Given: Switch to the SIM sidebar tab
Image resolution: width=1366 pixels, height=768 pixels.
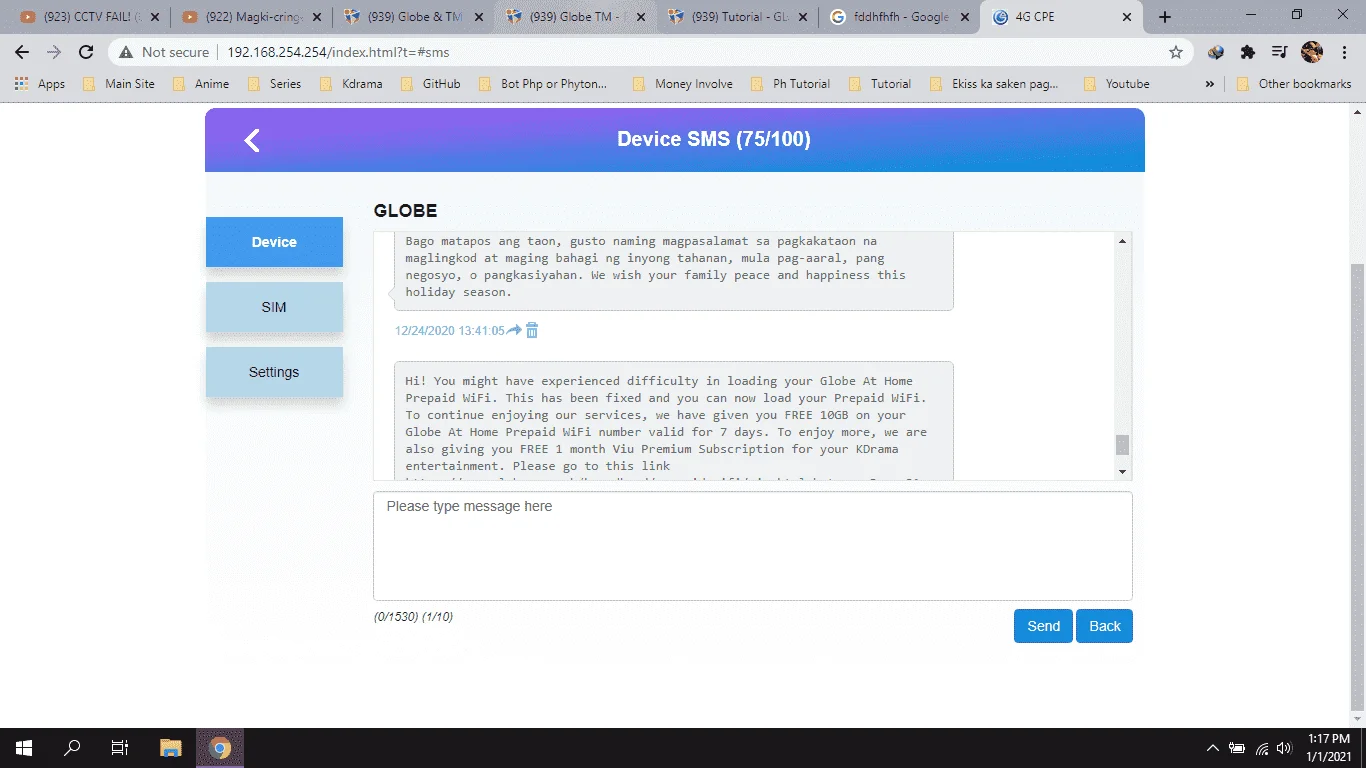Looking at the screenshot, I should pos(274,307).
